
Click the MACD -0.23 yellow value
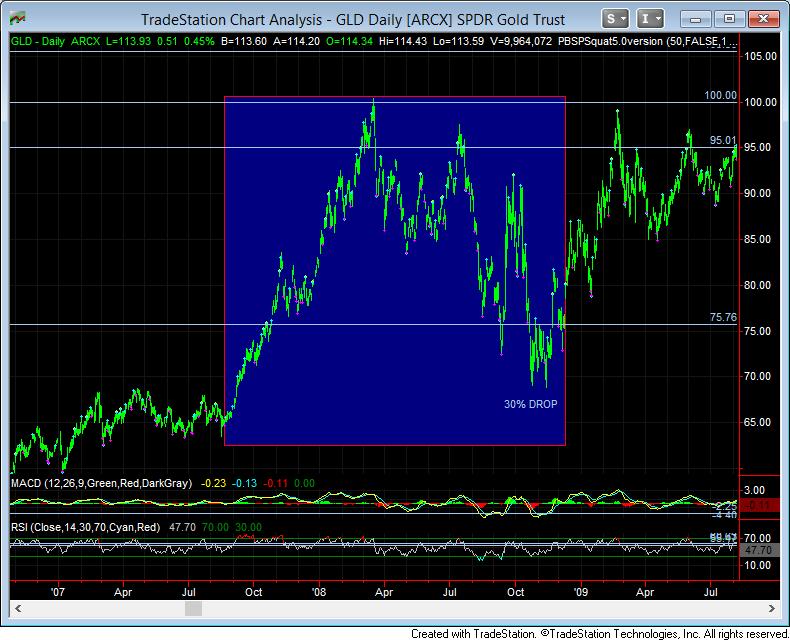click(x=214, y=483)
